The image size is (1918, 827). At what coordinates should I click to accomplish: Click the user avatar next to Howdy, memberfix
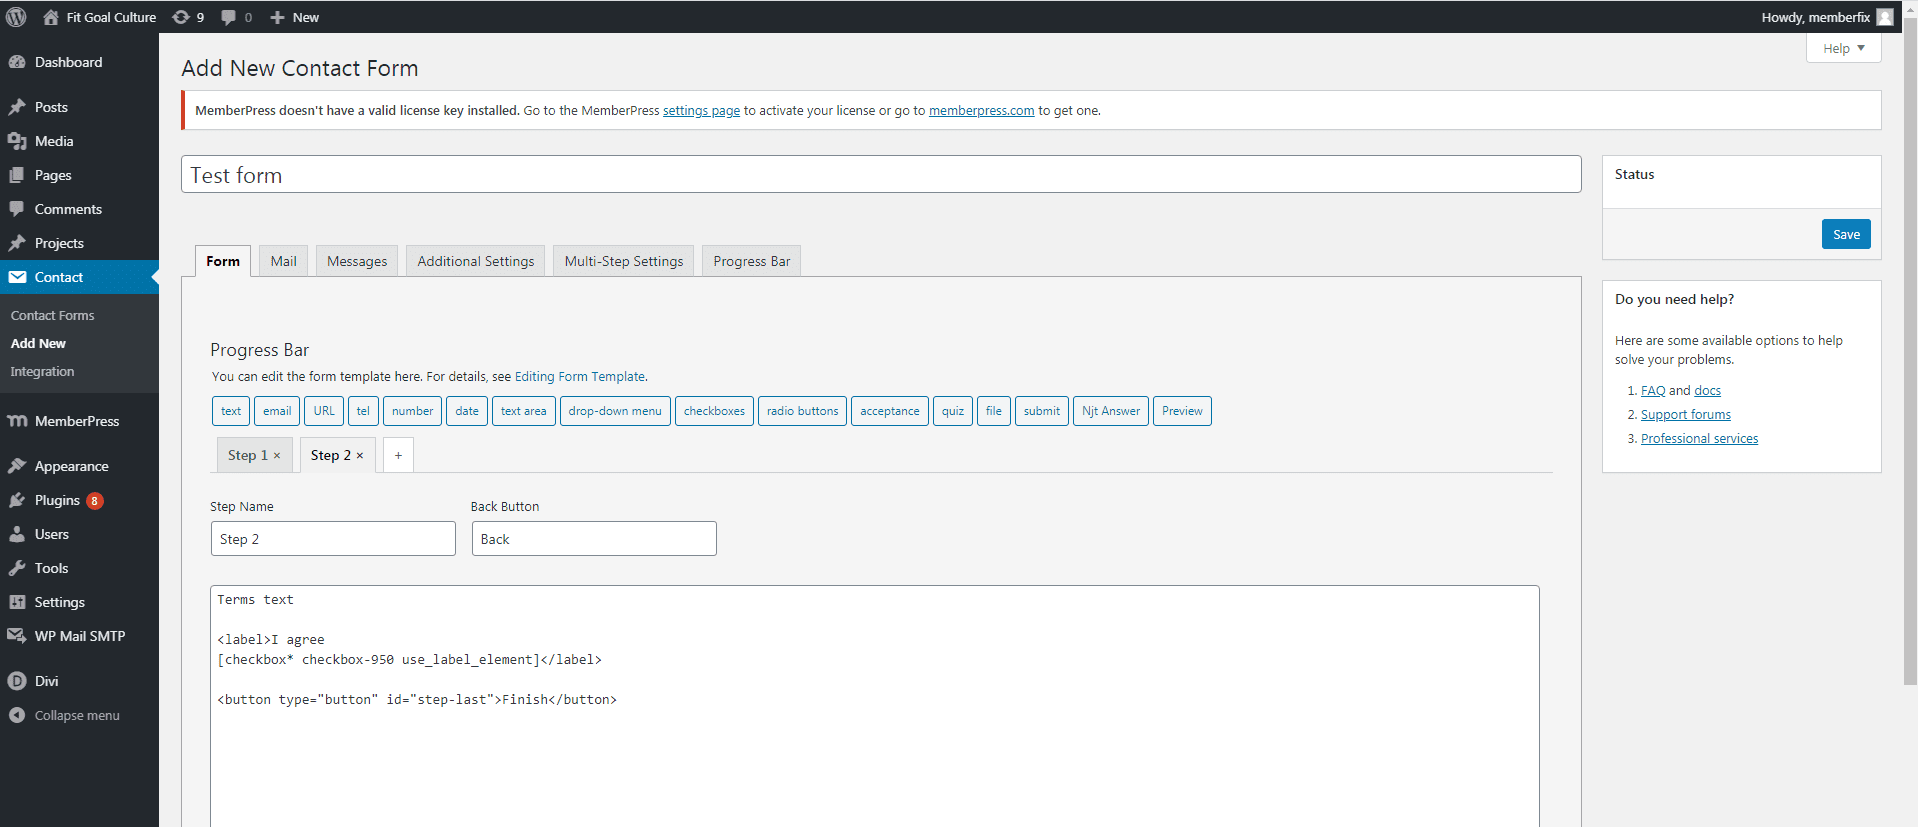click(1885, 17)
